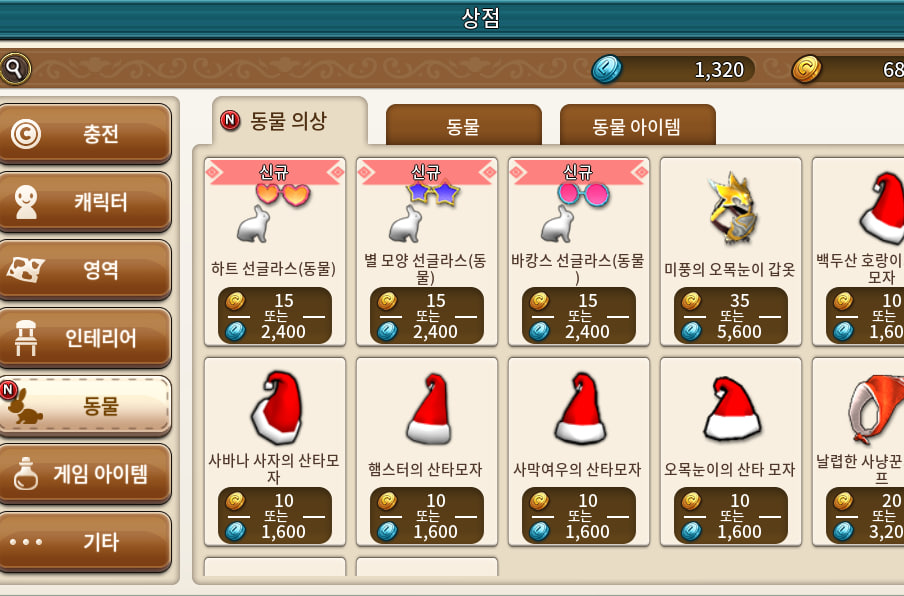Open the 인테리어 category
Viewport: 904px width, 596px height.
click(x=86, y=338)
